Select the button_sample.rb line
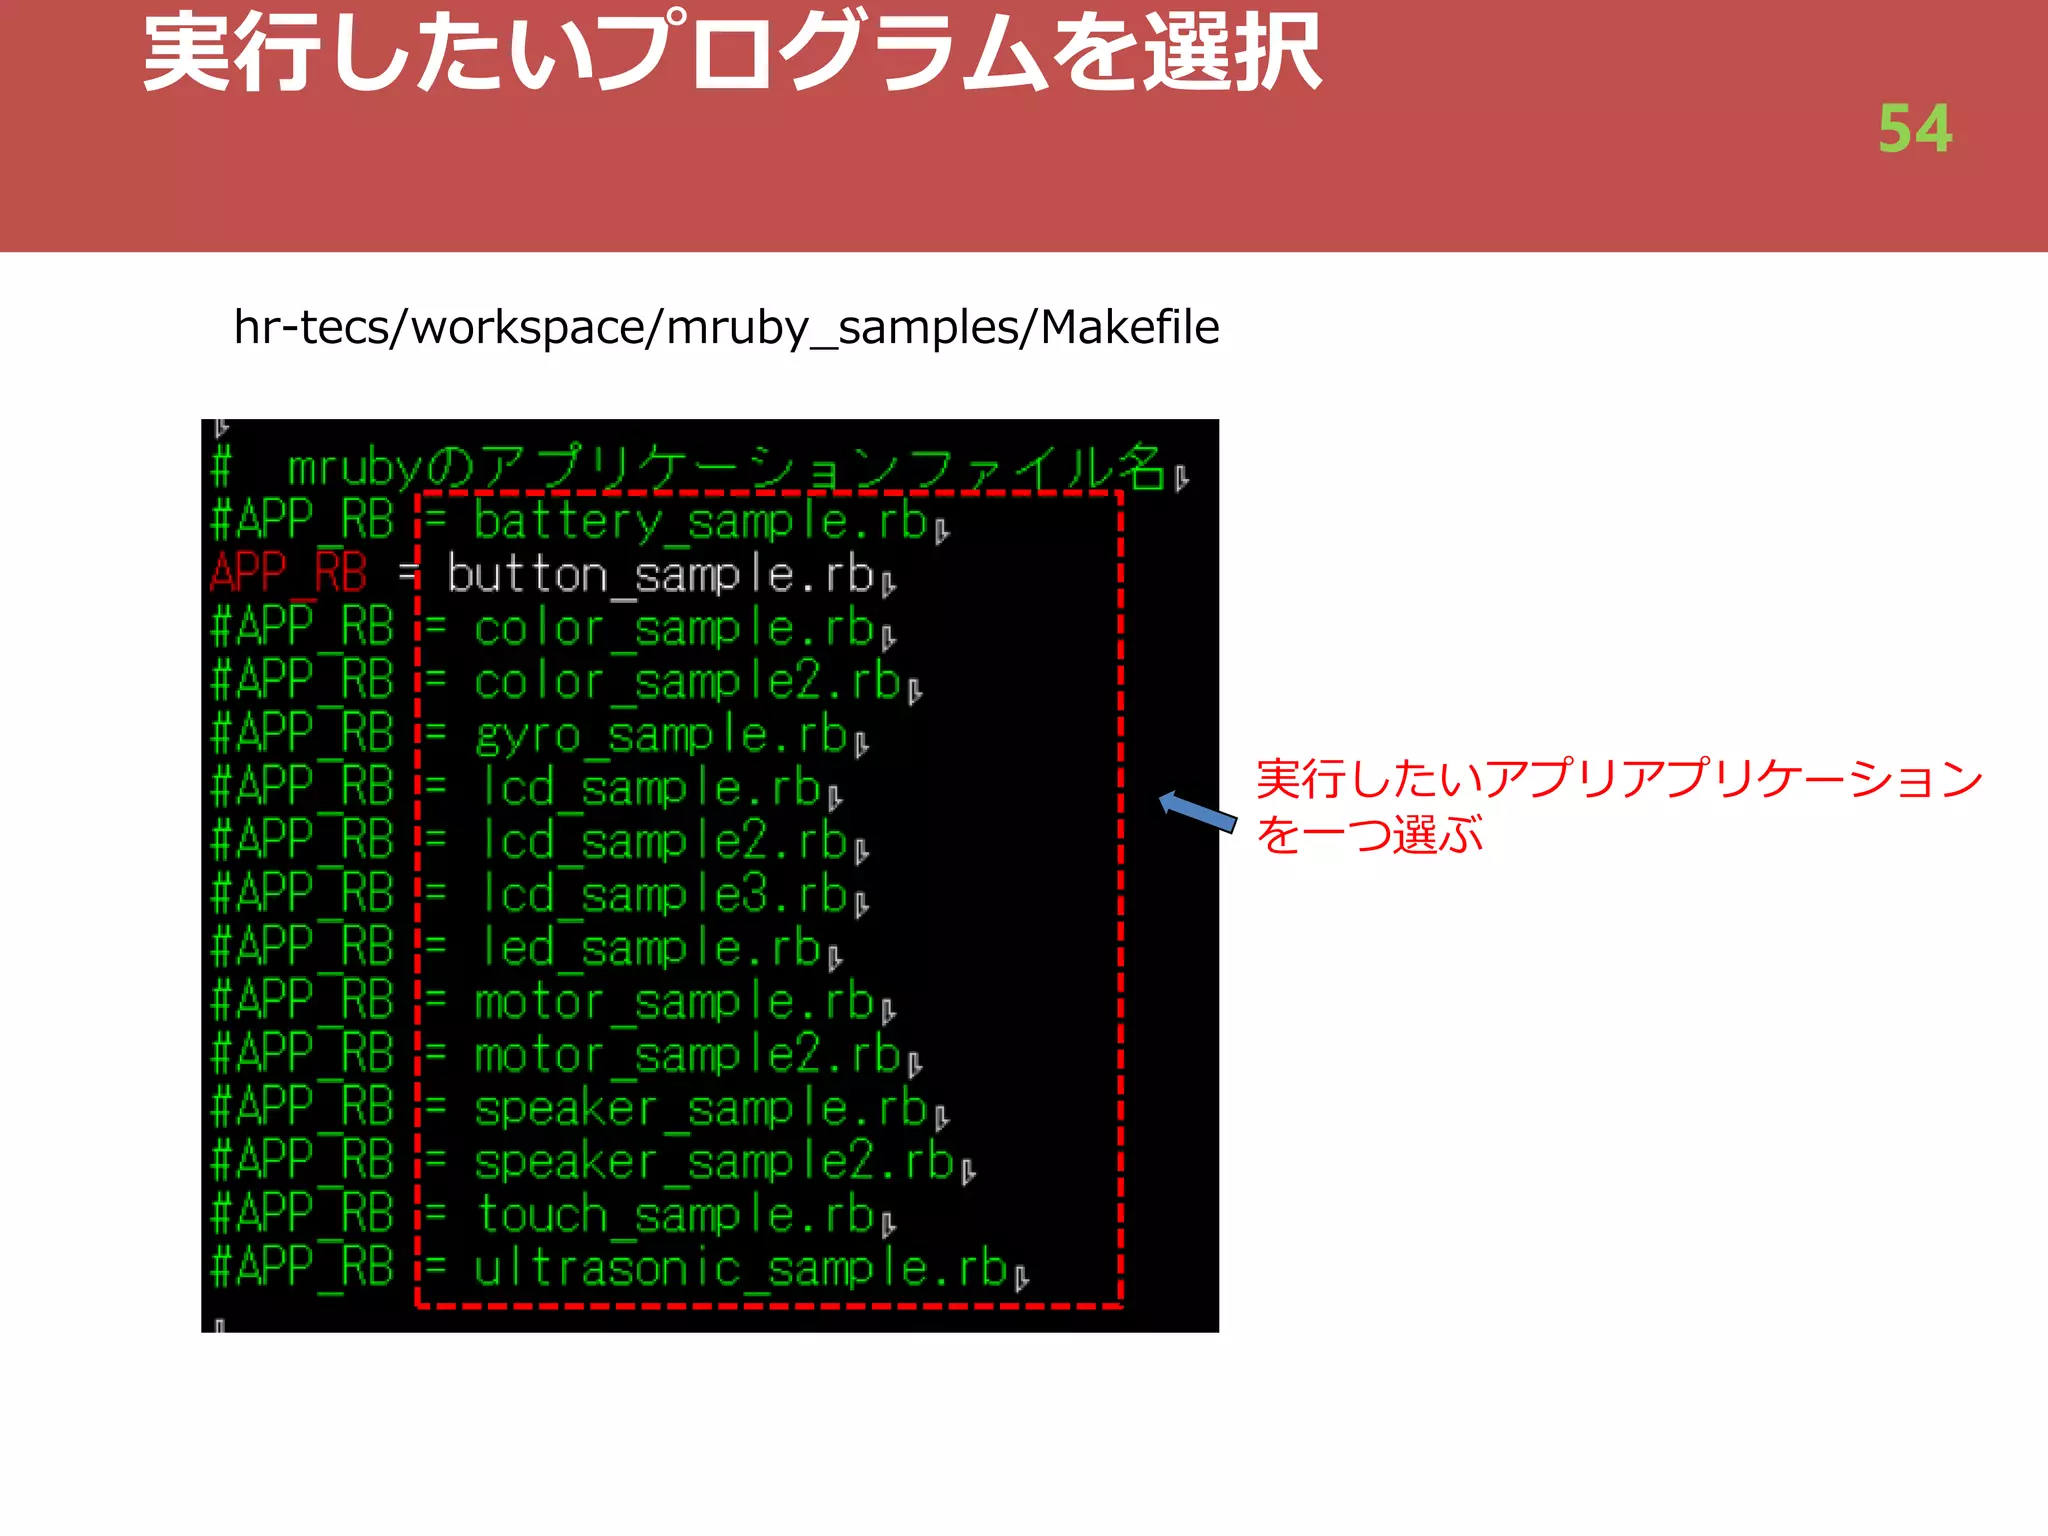Viewport: 2048px width, 1536px height. pyautogui.click(x=553, y=575)
